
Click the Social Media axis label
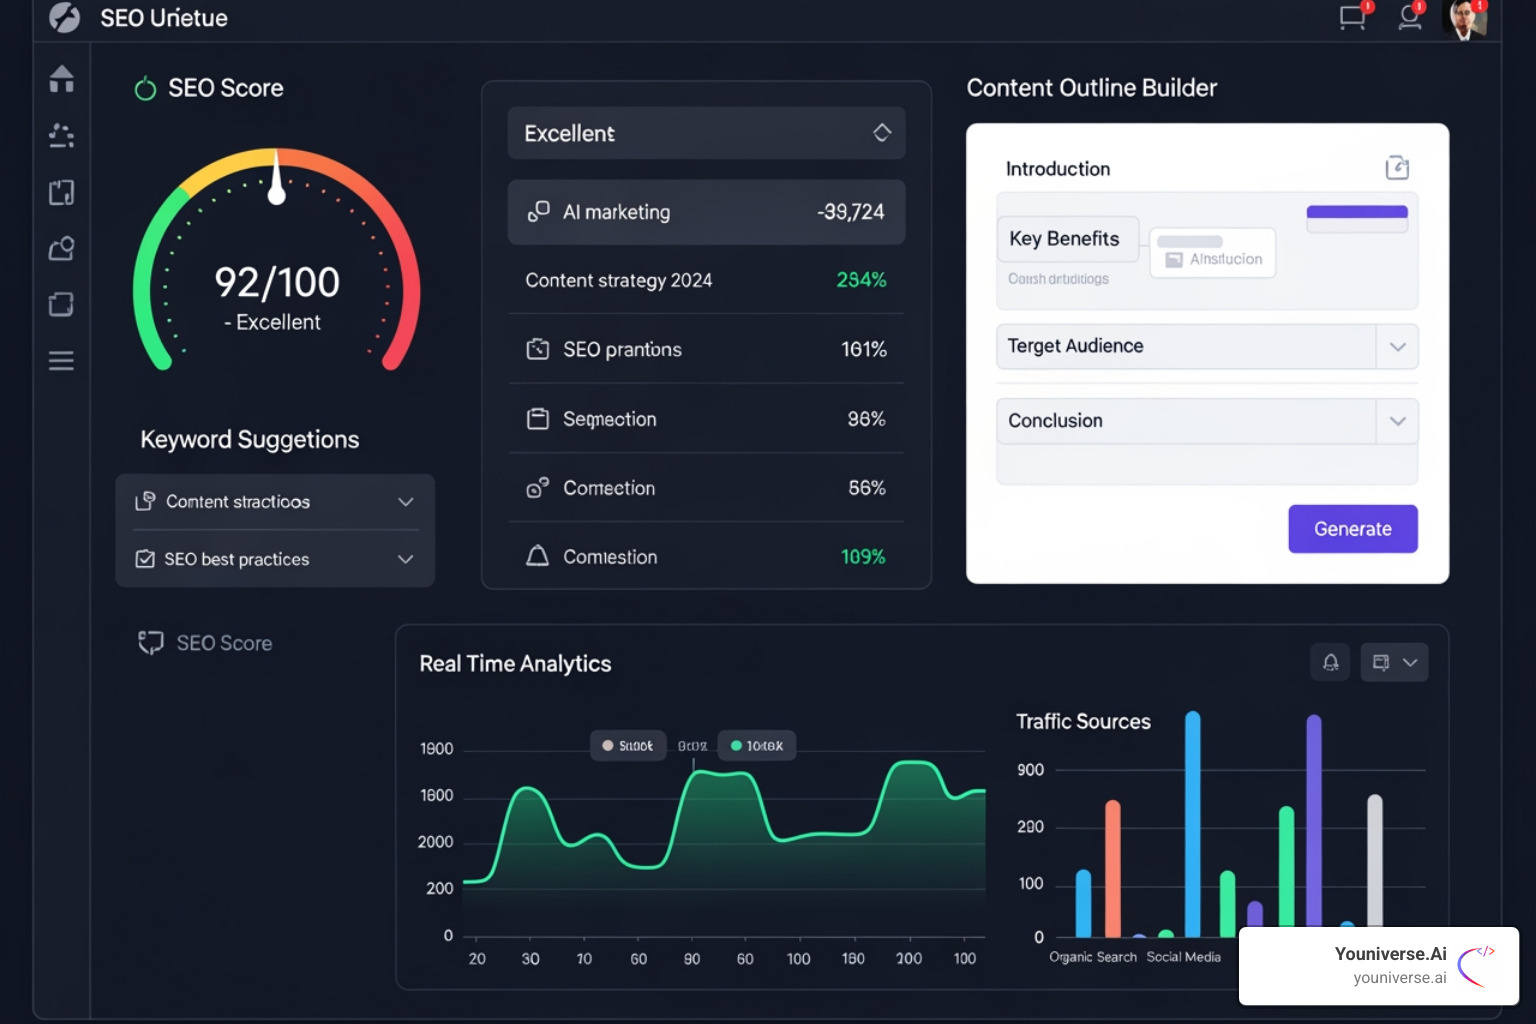[1184, 957]
